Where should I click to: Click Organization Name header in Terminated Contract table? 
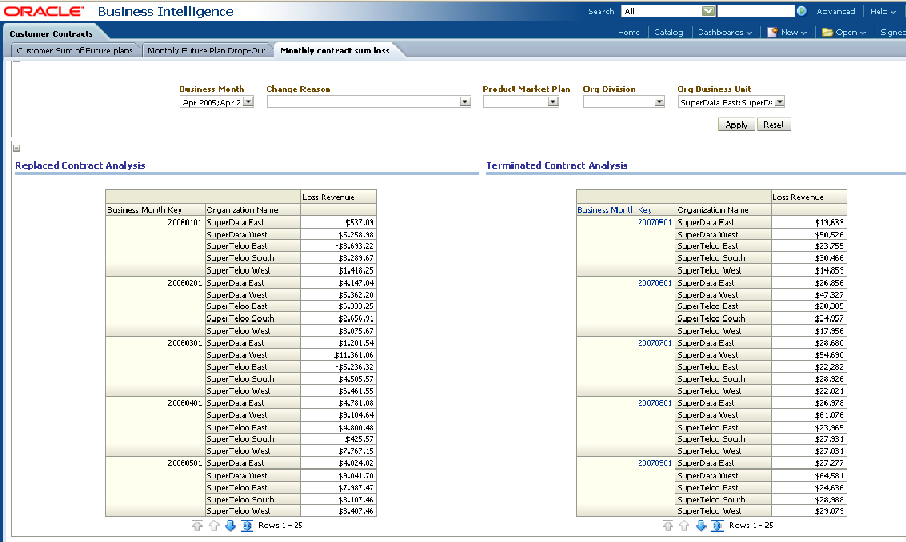[x=713, y=210]
